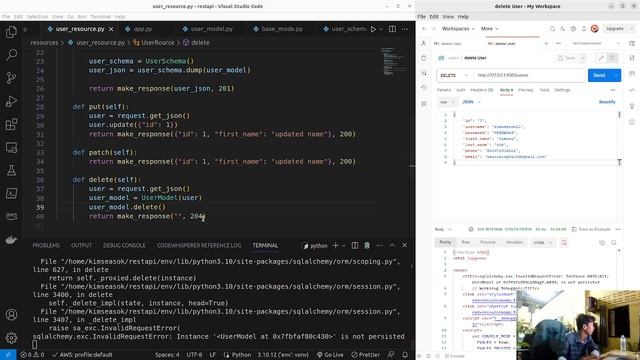Close the terminal panel
The height and width of the screenshot is (360, 640).
(x=404, y=245)
